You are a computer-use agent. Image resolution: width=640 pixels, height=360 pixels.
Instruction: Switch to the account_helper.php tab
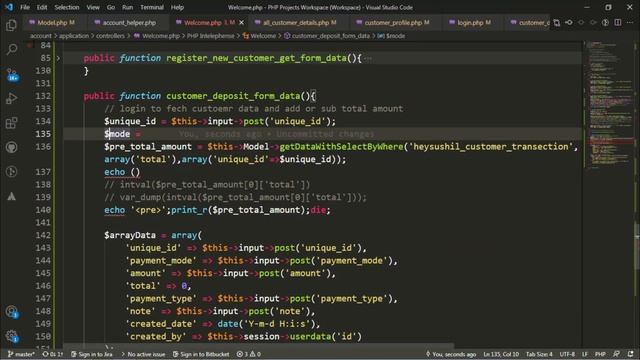(x=129, y=23)
